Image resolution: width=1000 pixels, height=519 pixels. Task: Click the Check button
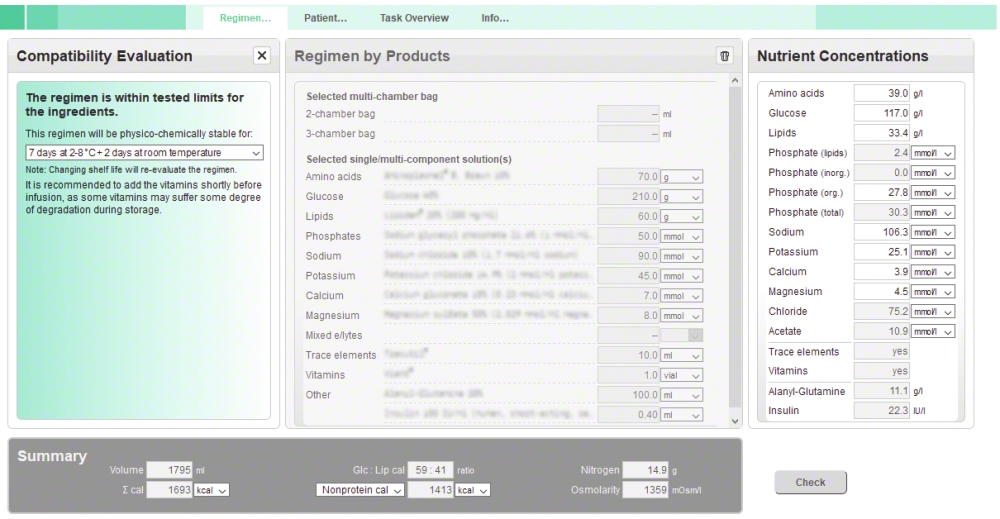point(810,482)
